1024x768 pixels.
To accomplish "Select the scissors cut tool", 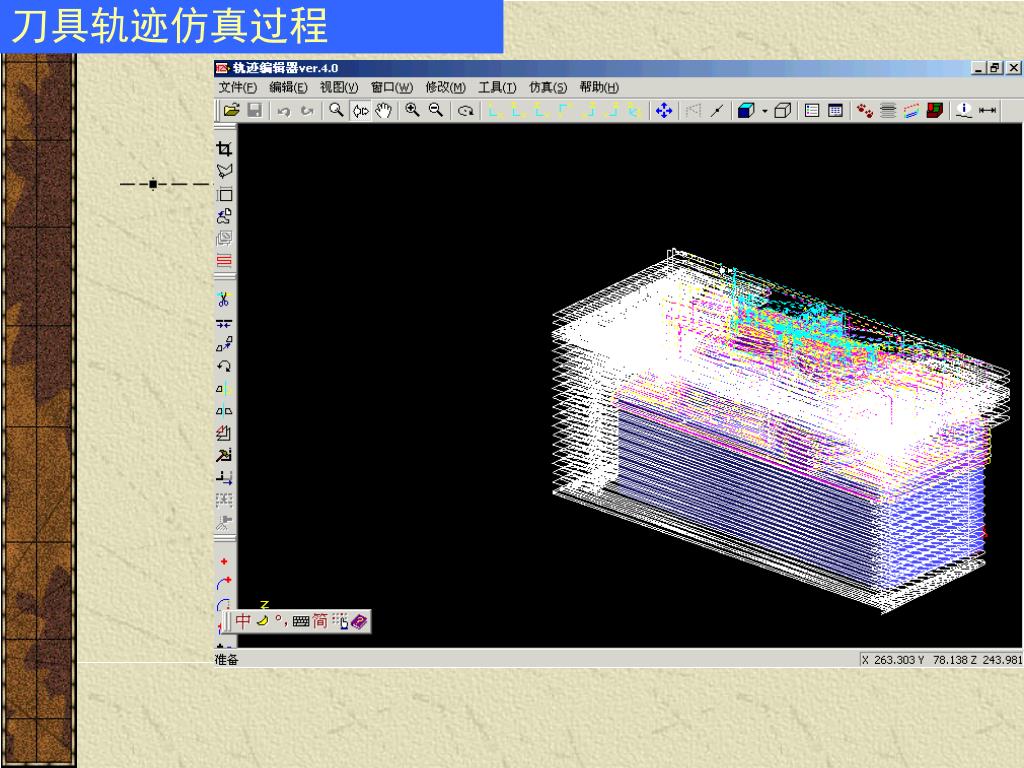I will coord(224,300).
